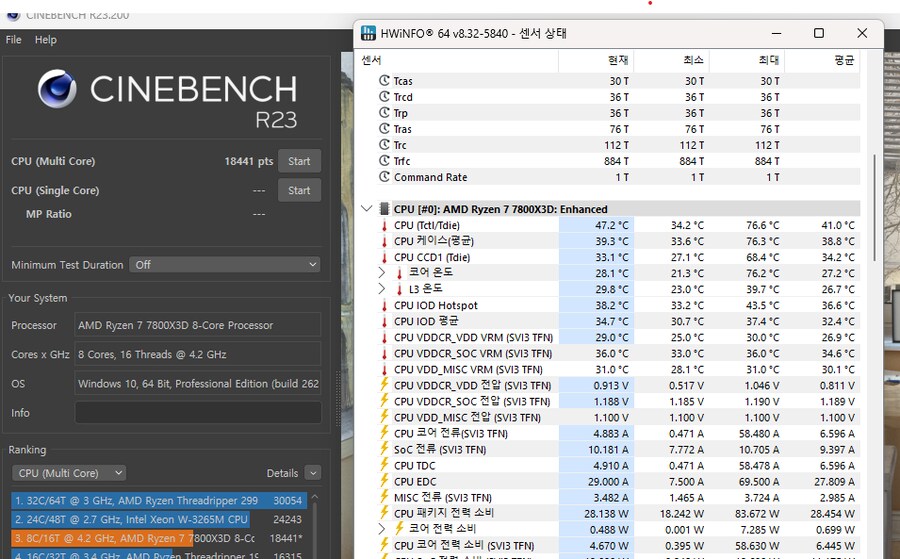
Task: Click the thermometer icon beside CPU IOD Hotspot
Action: (x=384, y=306)
